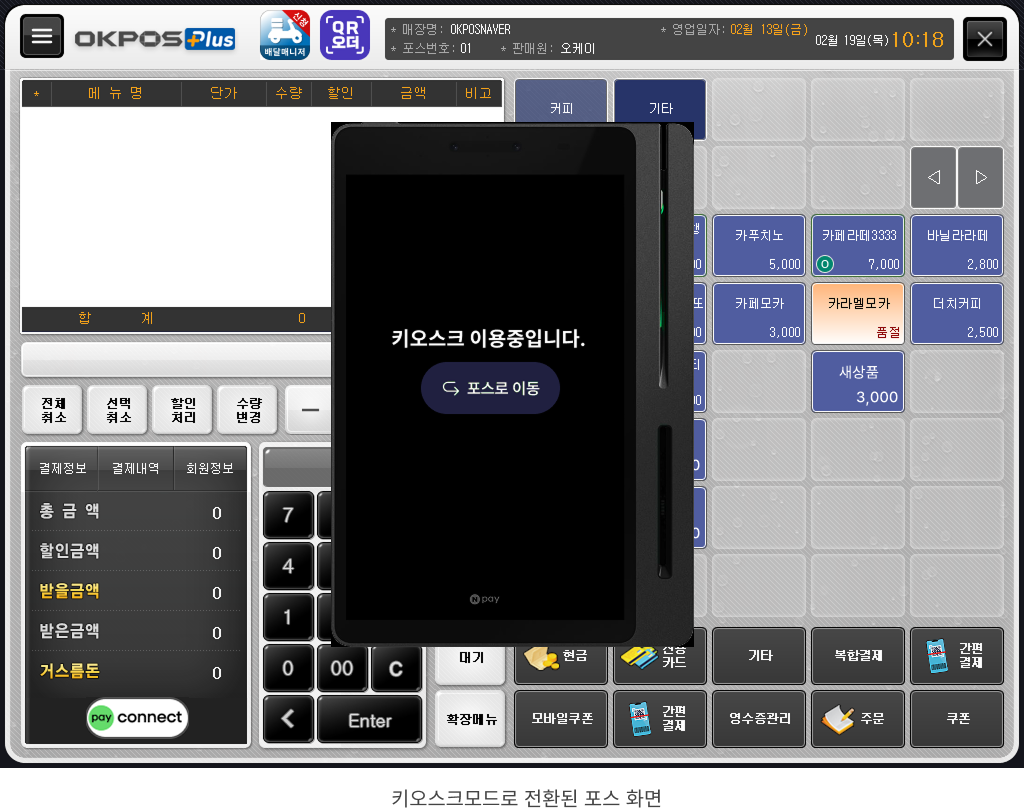Launch the QR order icon
Viewport: 1024px width, 812px height.
click(344, 35)
